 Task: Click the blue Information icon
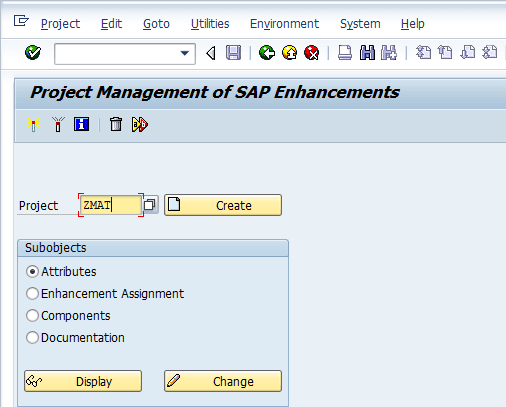81,124
